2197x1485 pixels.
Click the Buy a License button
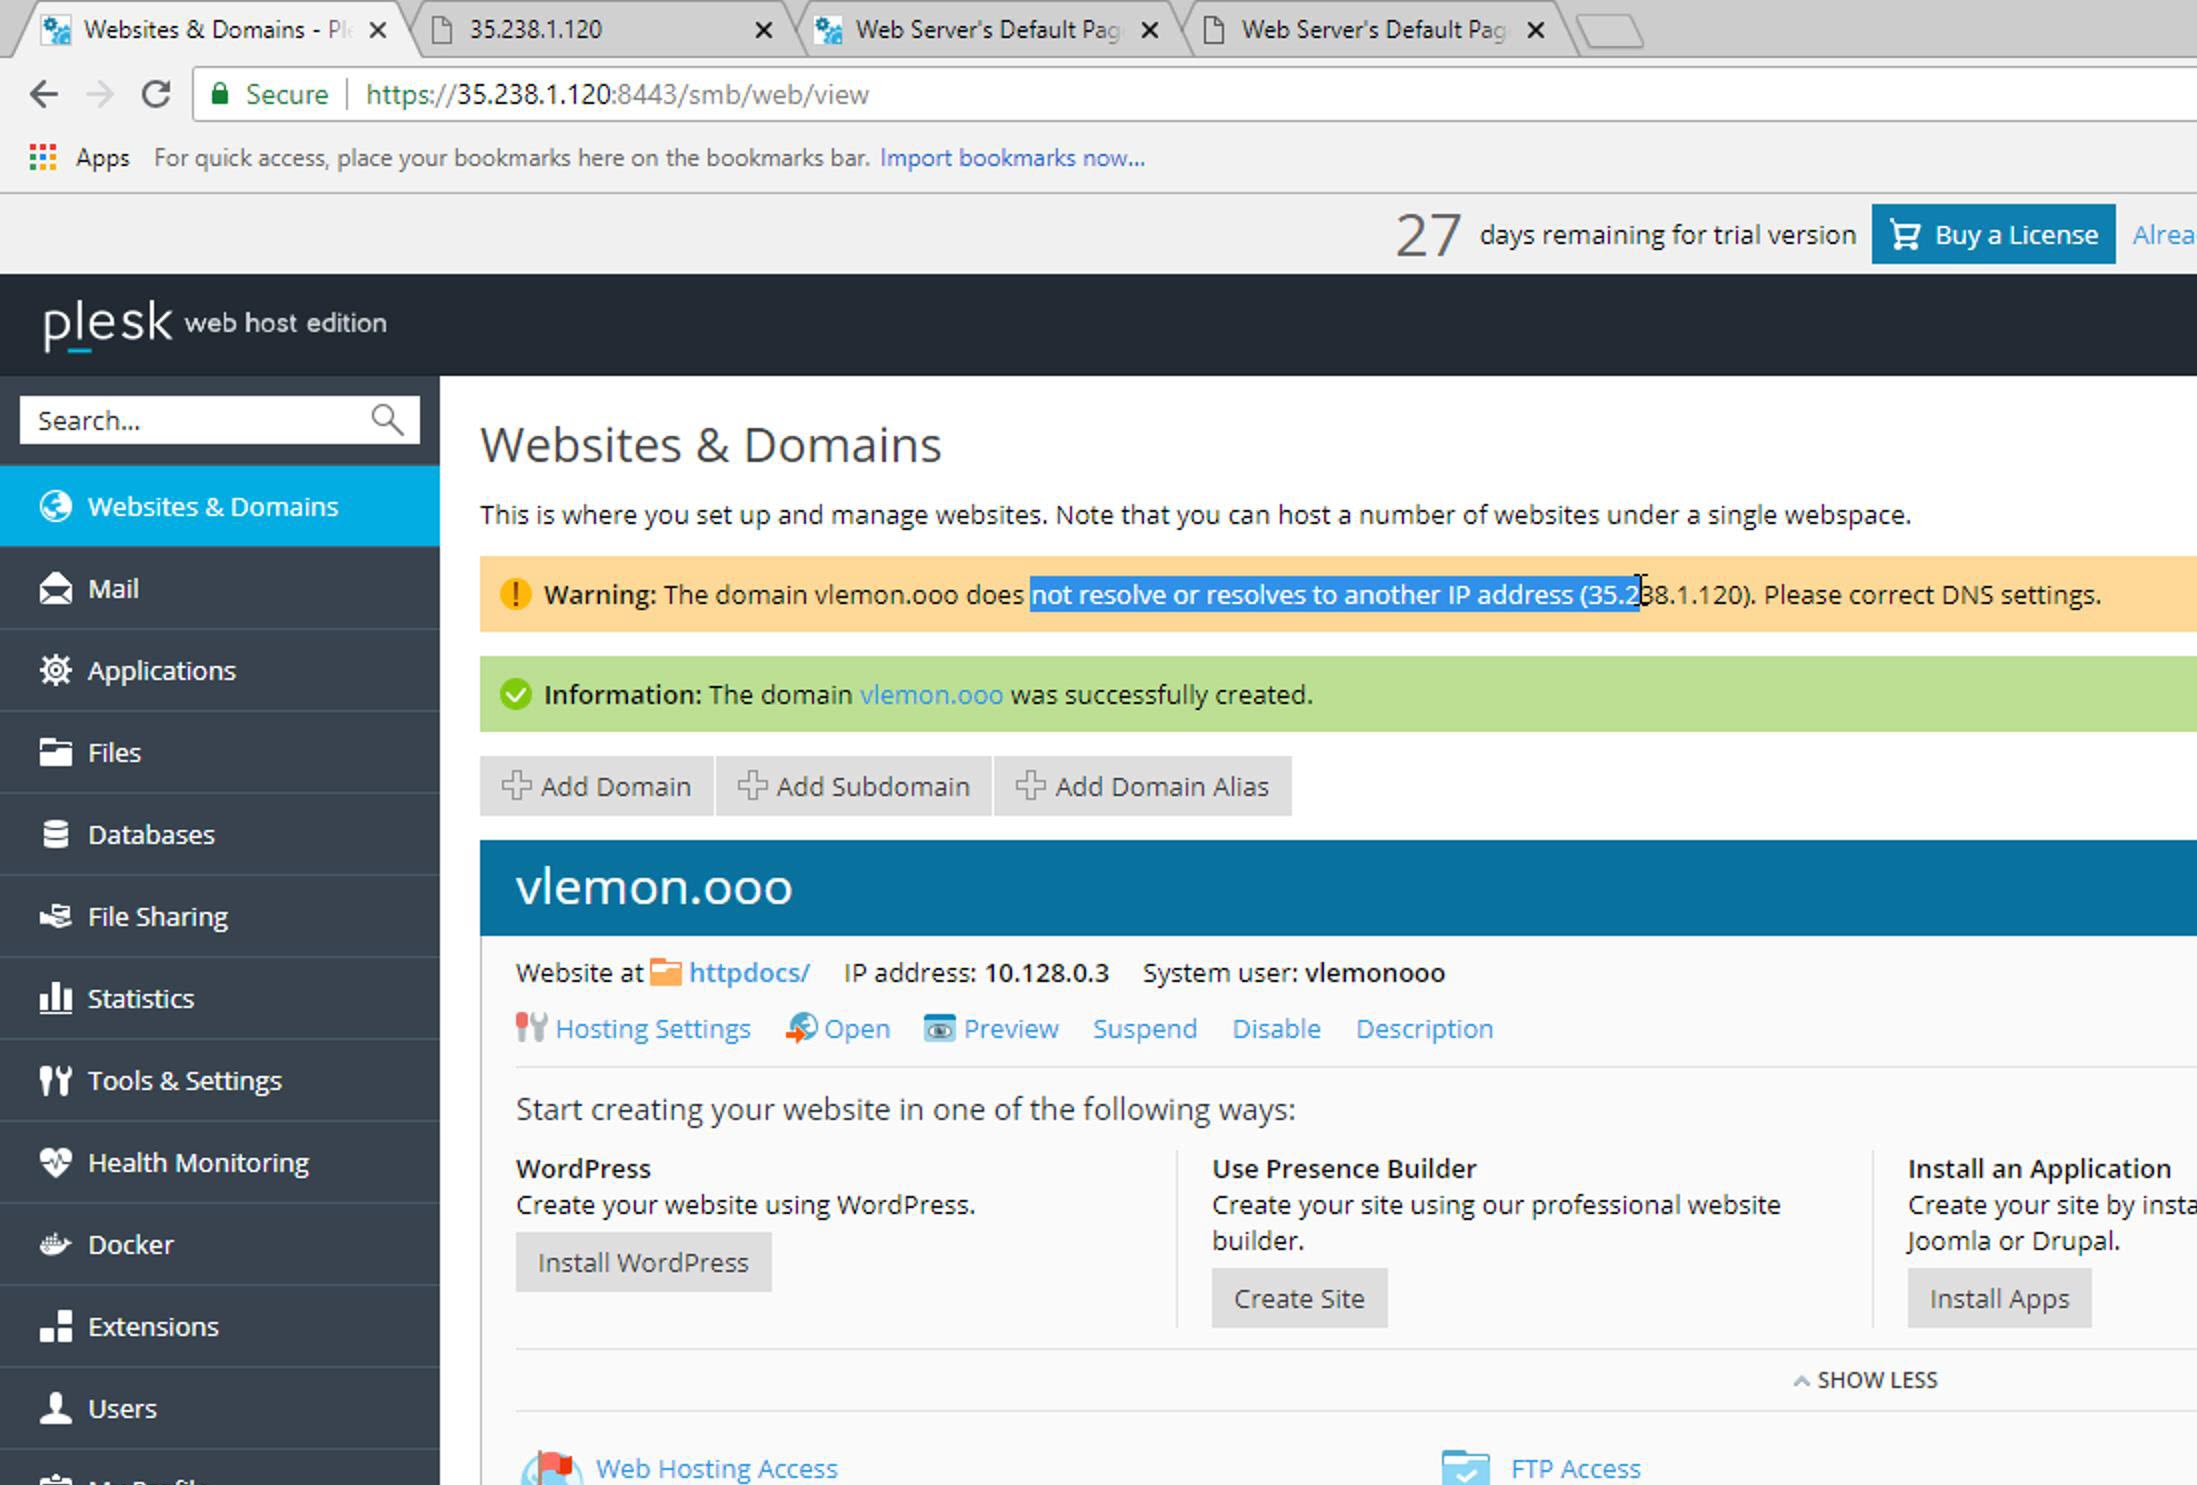(1993, 235)
